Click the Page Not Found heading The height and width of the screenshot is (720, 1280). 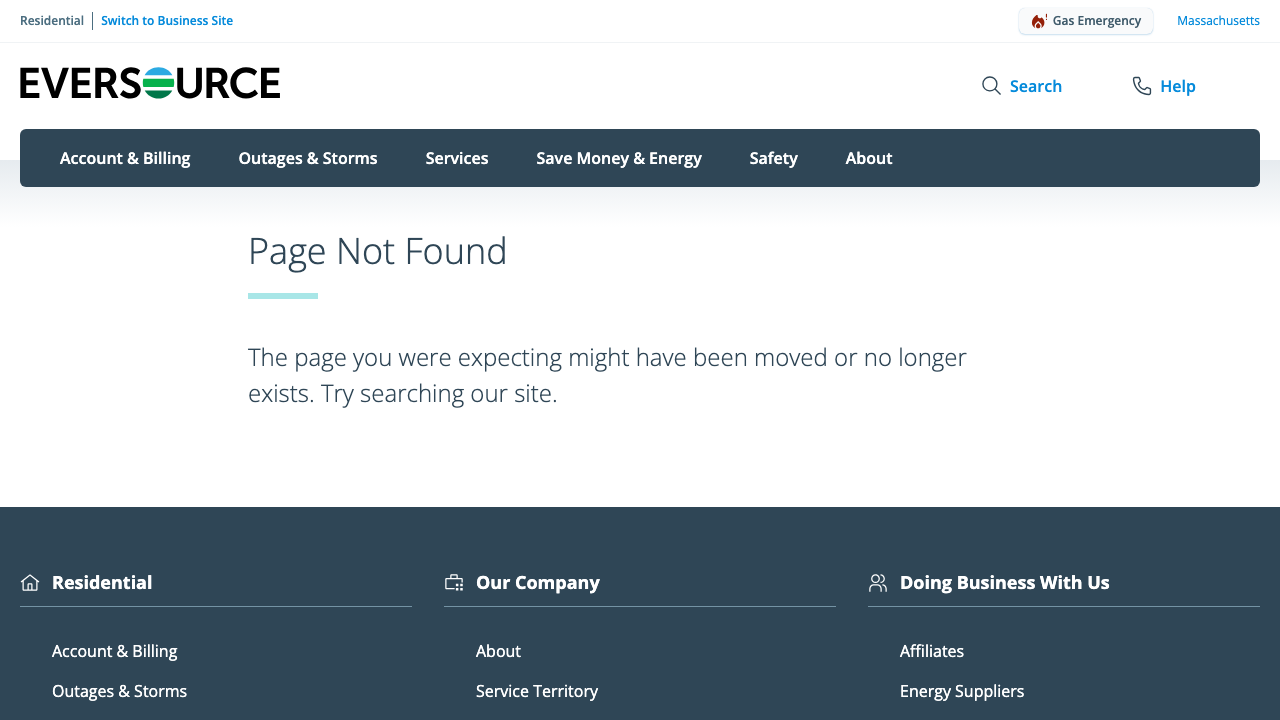click(x=378, y=251)
